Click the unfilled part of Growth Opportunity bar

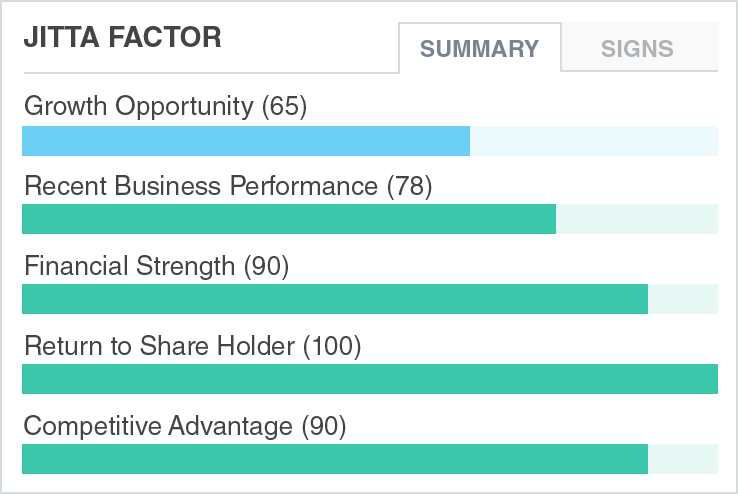pos(594,141)
